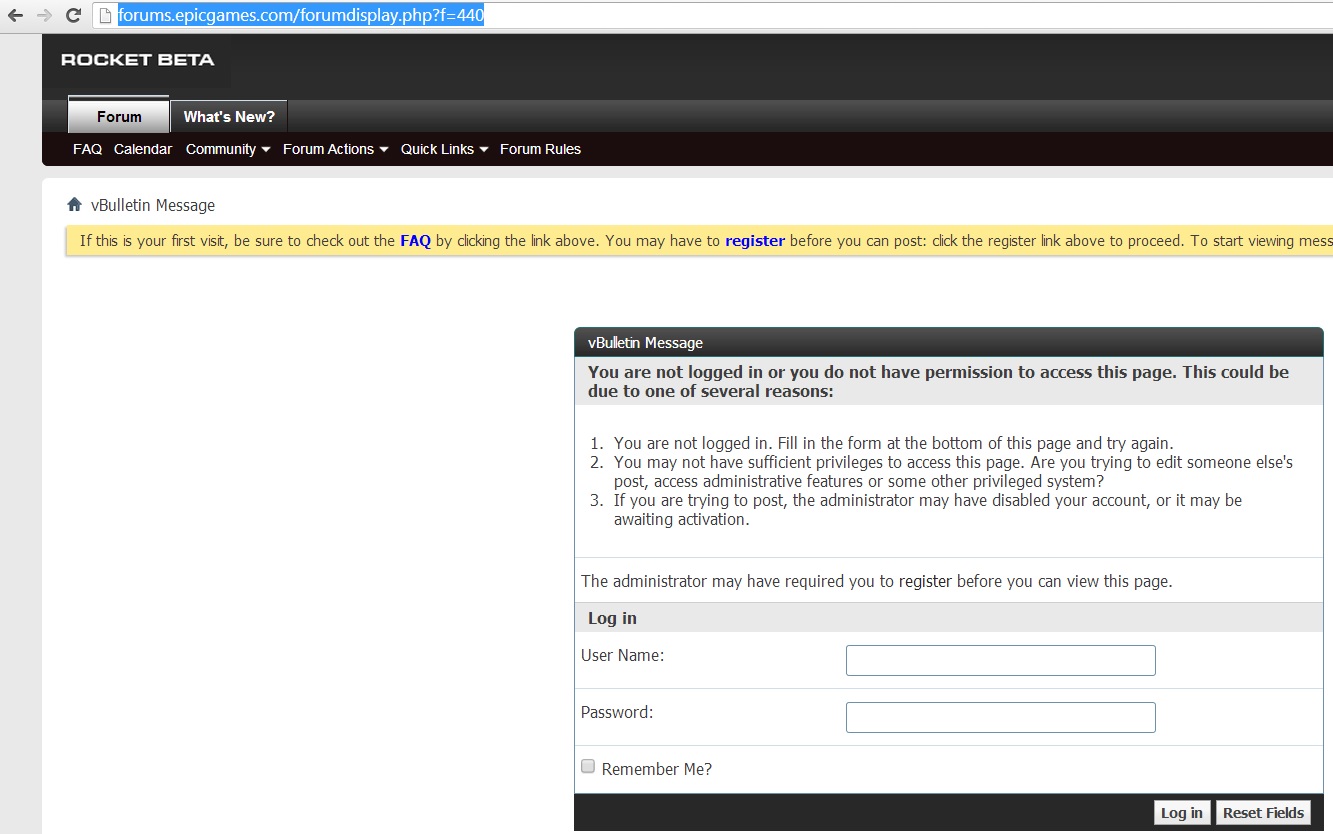The height and width of the screenshot is (834, 1333).
Task: Select the Forum tab
Action: 119,117
